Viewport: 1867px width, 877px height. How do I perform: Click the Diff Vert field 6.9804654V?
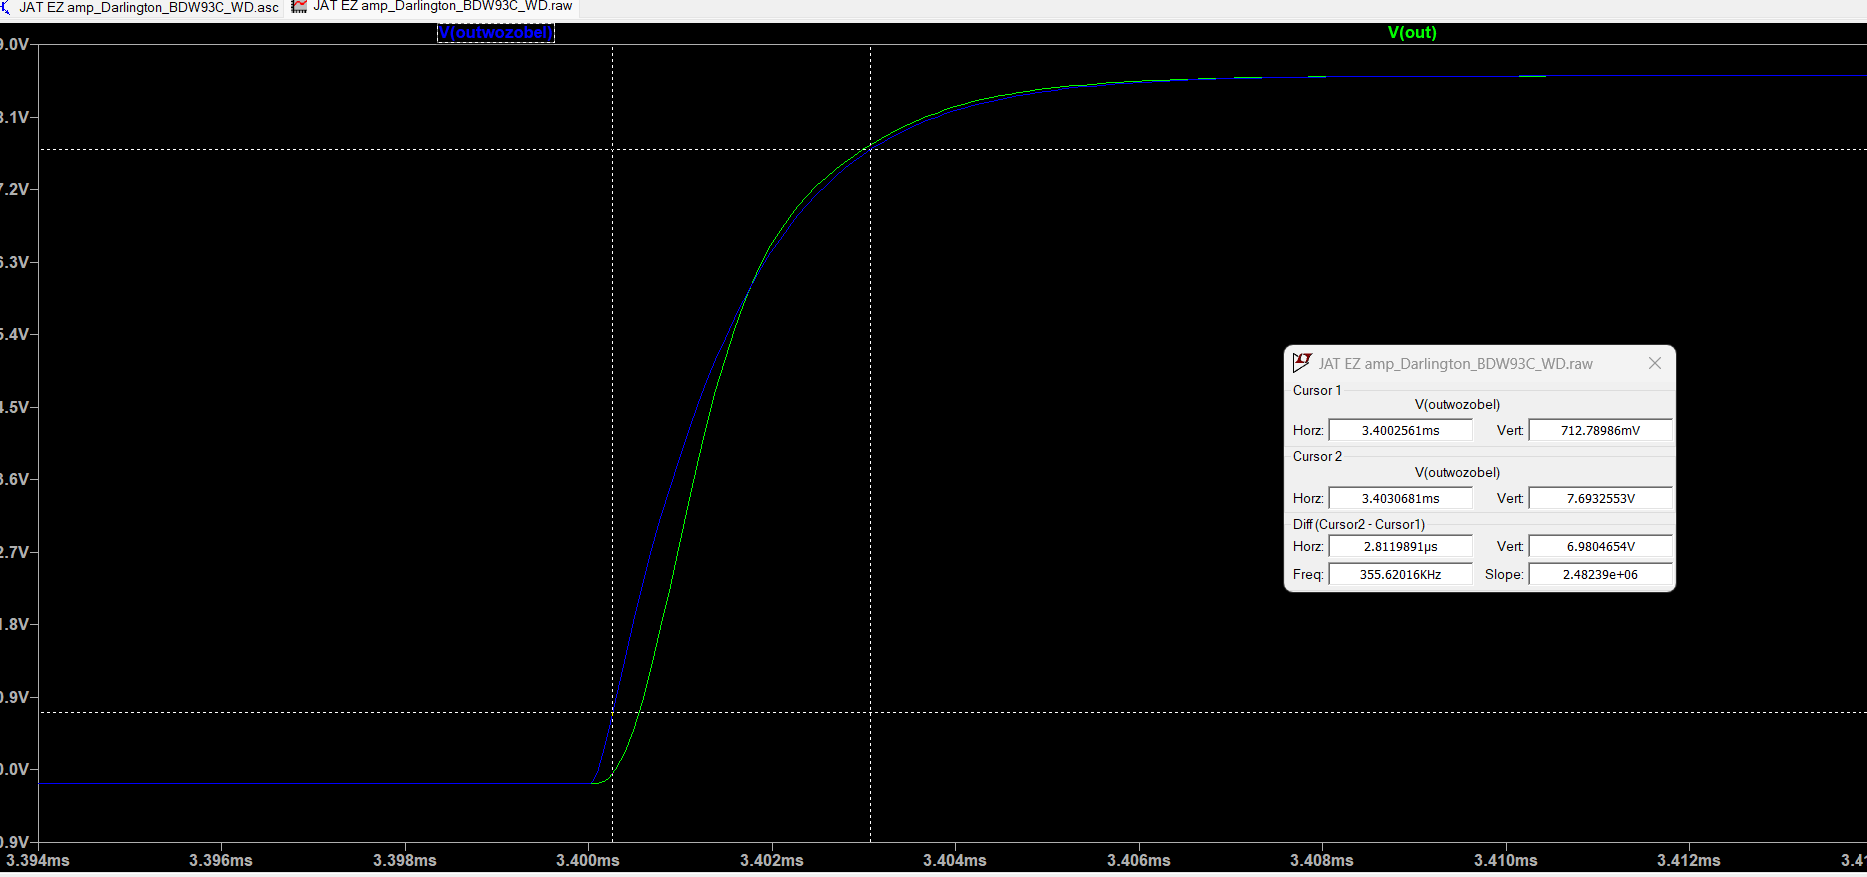(1600, 546)
